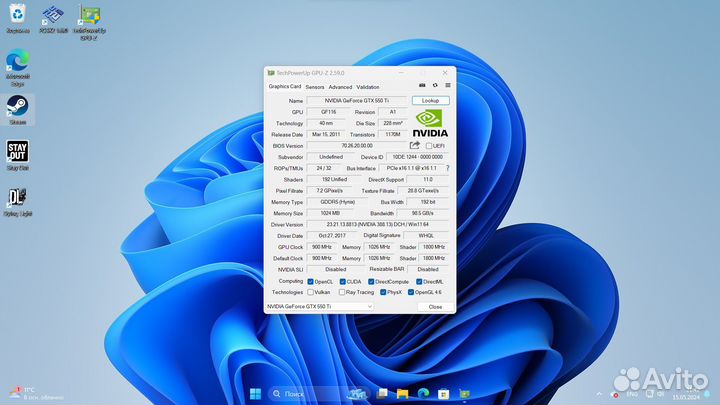720x405 pixels.
Task: Toggle the UEFI checkbox
Action: [x=429, y=146]
